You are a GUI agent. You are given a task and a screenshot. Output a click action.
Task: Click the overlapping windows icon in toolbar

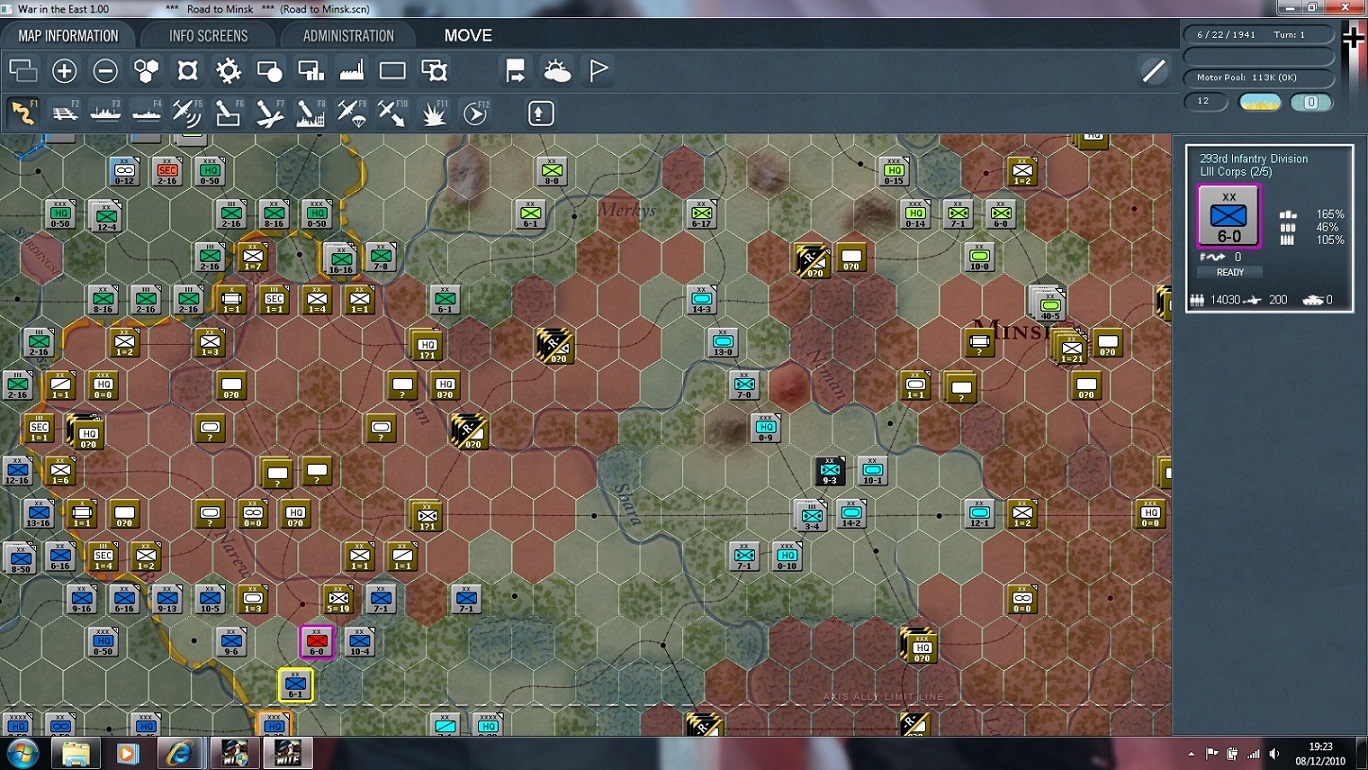pos(23,71)
